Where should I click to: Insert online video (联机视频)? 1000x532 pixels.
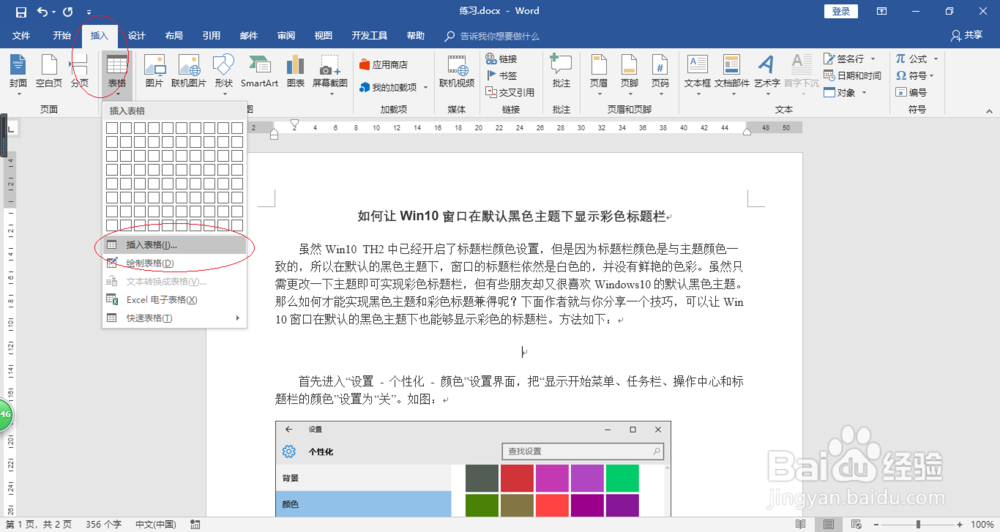(x=457, y=71)
